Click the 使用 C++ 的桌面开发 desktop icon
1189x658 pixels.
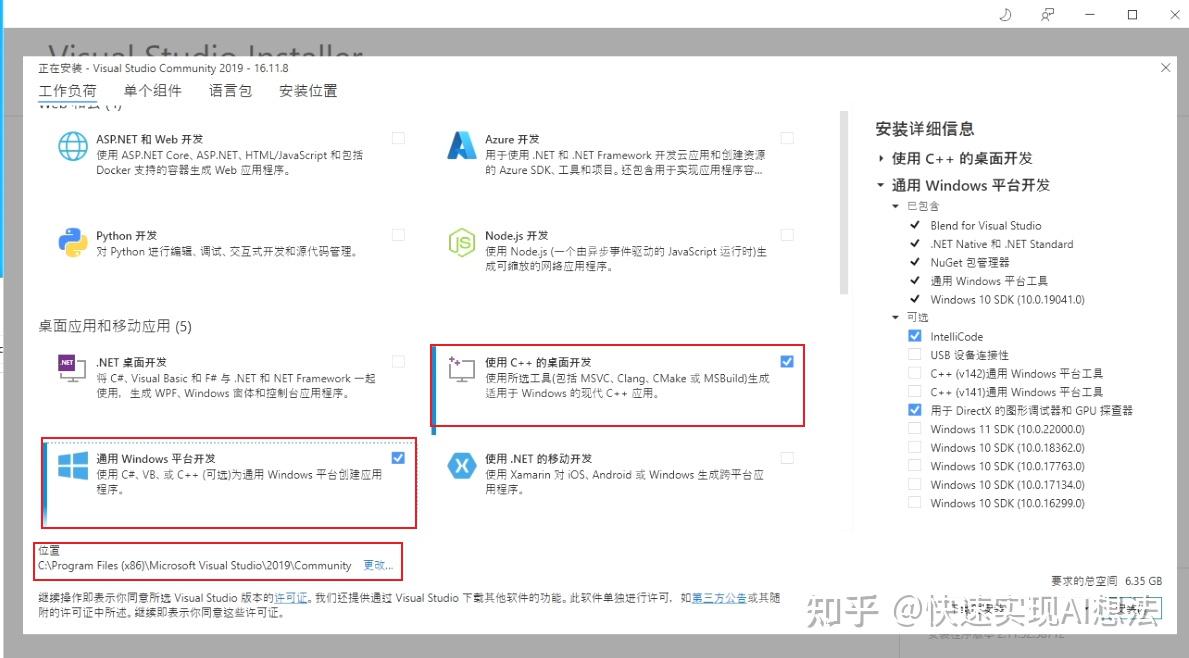(x=461, y=369)
